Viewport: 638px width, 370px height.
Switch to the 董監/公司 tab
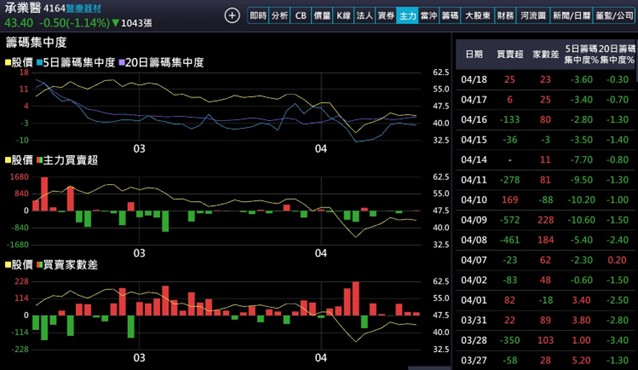coord(614,15)
